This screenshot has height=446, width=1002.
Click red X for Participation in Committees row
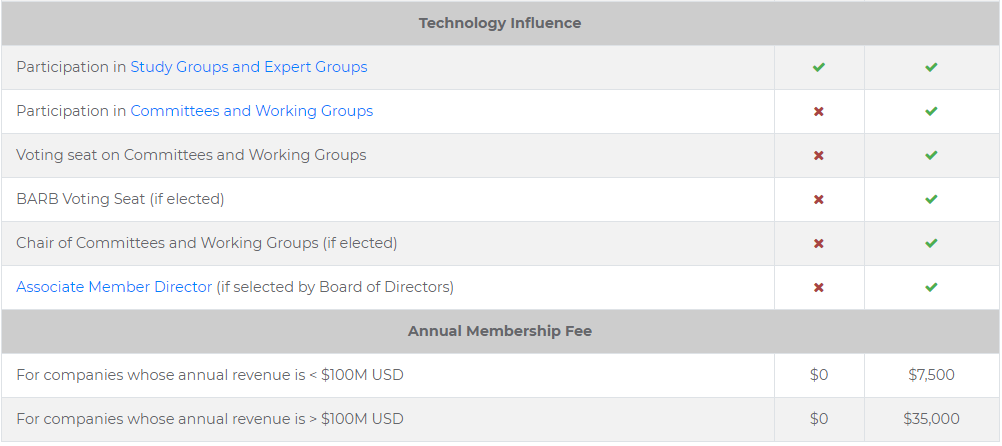coord(819,111)
